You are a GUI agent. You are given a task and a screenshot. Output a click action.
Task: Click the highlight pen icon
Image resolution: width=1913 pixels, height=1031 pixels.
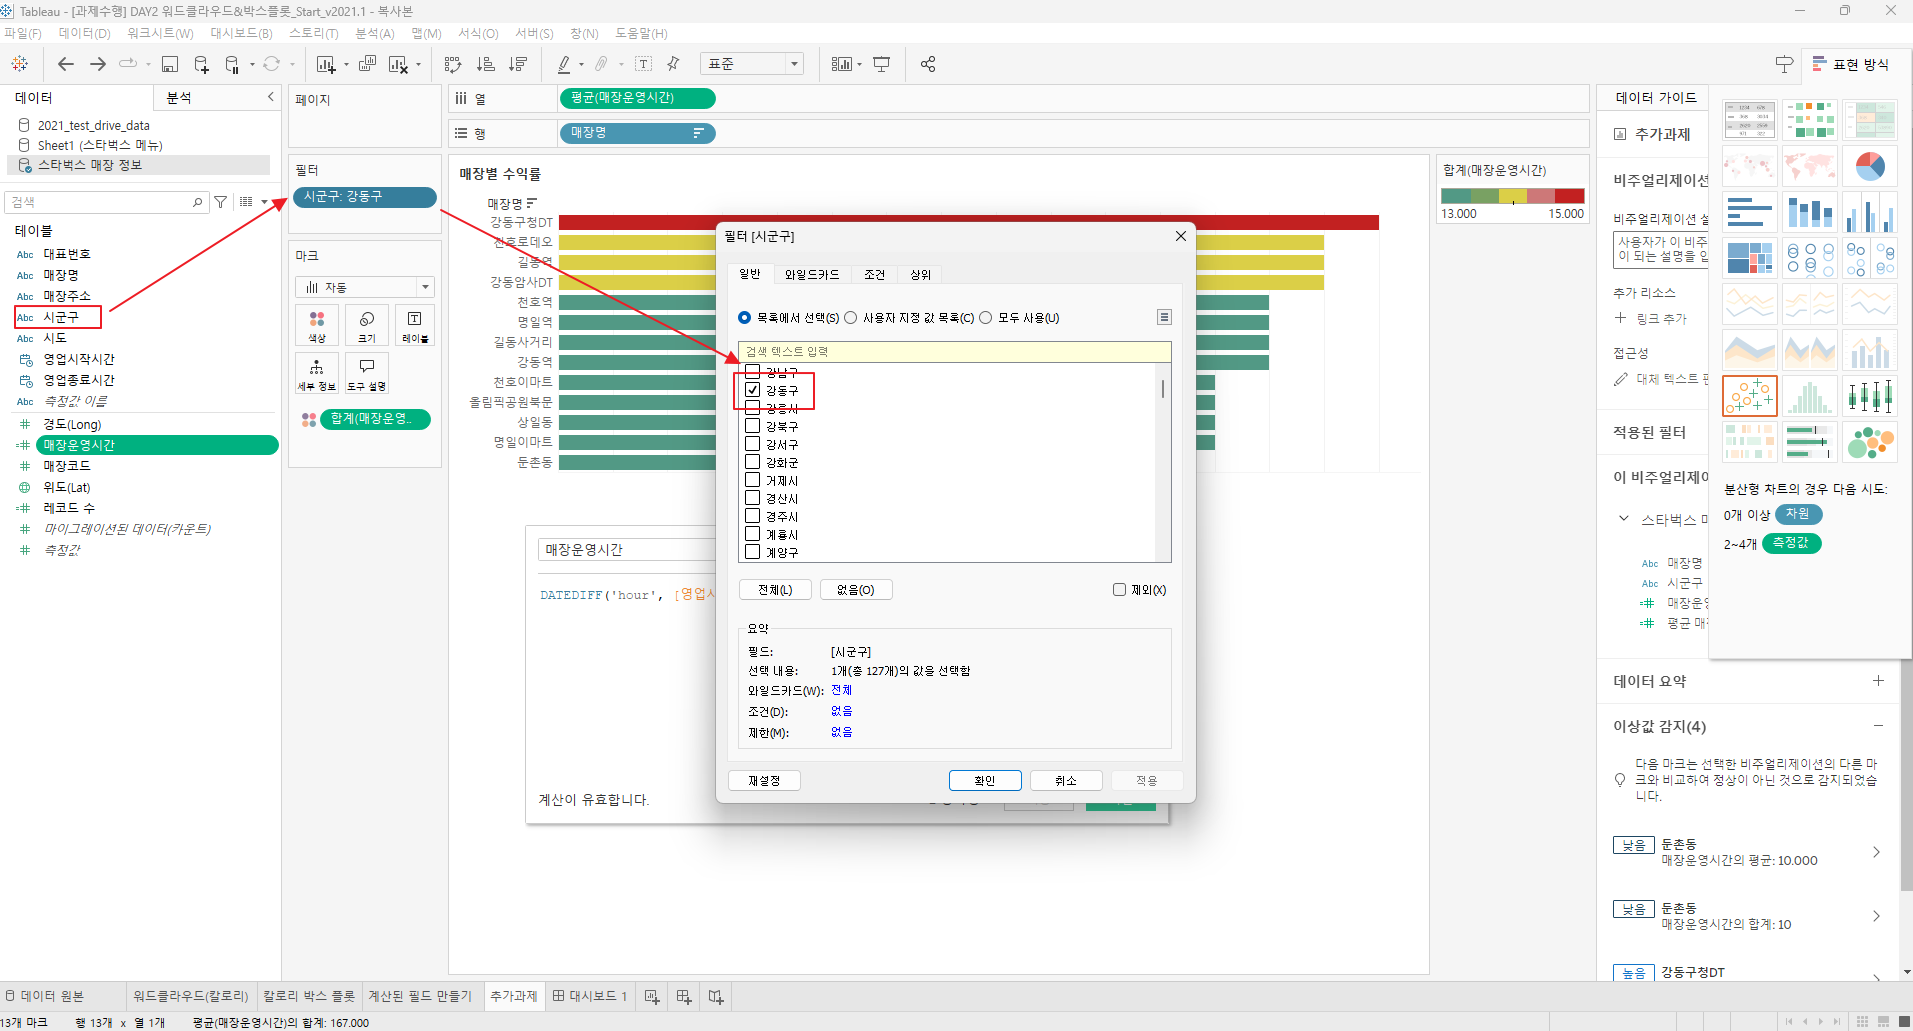click(564, 64)
